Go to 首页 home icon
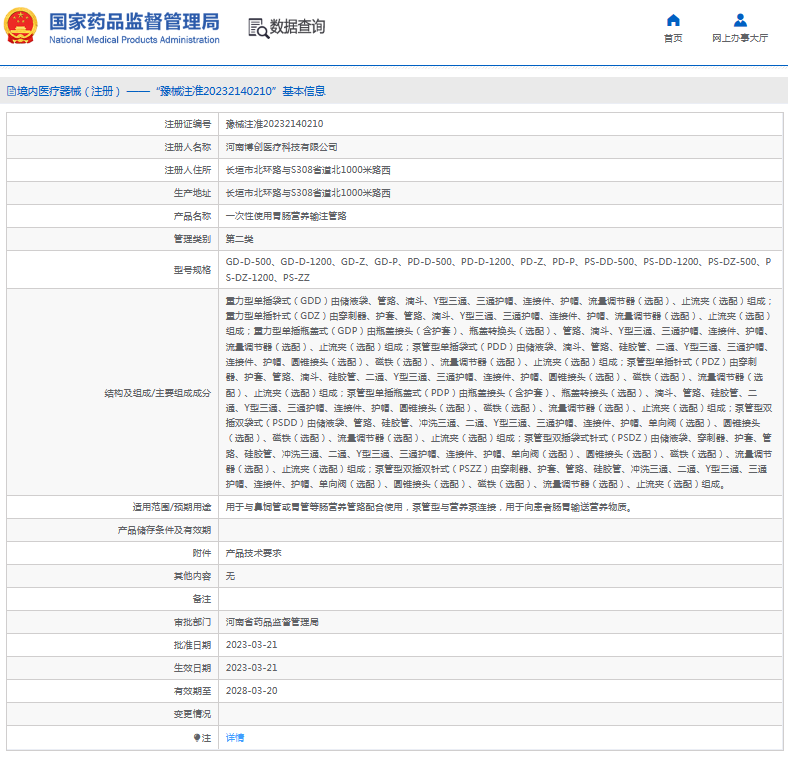 pos(673,20)
